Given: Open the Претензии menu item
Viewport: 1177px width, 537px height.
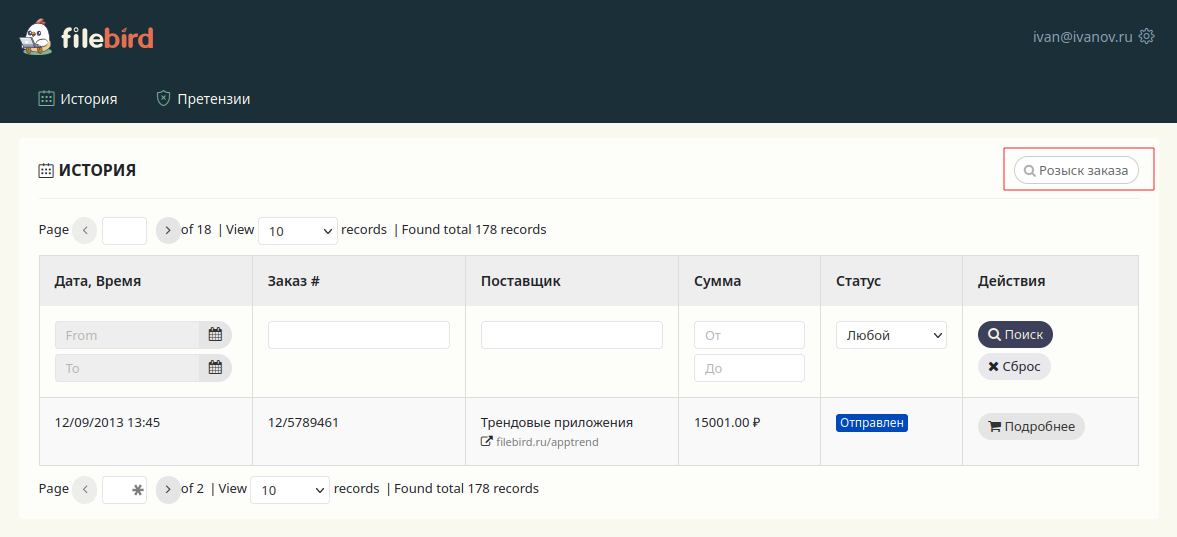Looking at the screenshot, I should (203, 99).
